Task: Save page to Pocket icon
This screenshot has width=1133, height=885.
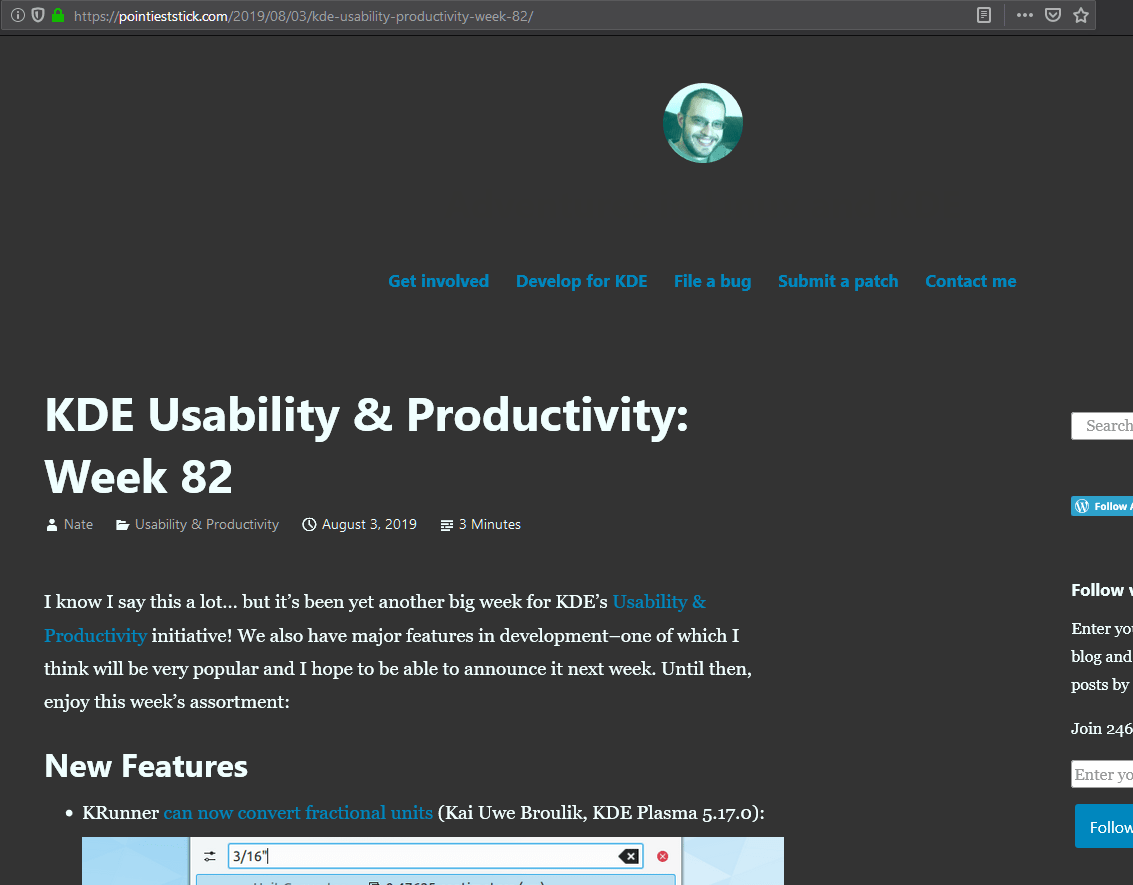Action: point(1053,15)
